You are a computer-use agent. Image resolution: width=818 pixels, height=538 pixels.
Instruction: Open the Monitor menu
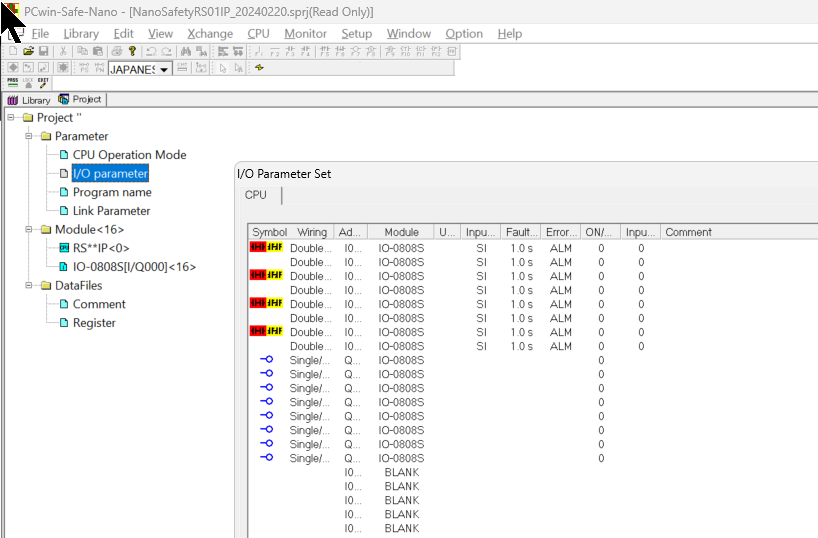305,34
